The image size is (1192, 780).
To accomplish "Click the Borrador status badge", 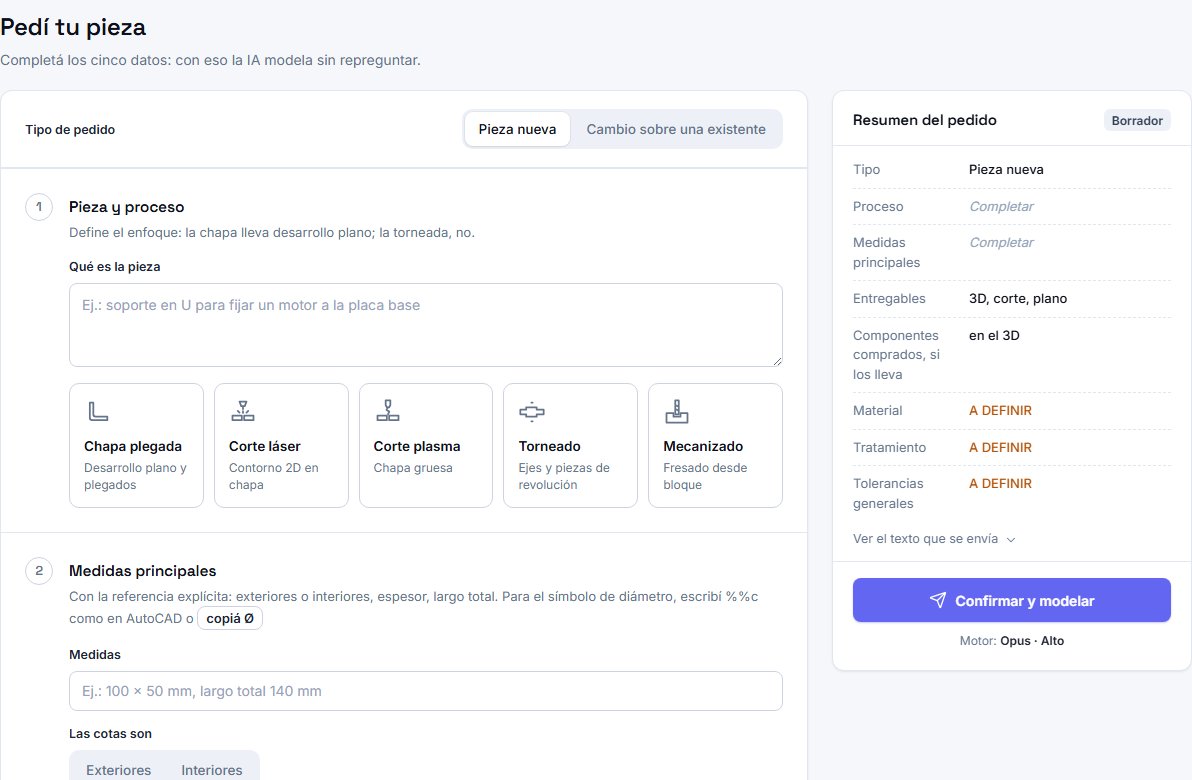I will click(x=1137, y=120).
